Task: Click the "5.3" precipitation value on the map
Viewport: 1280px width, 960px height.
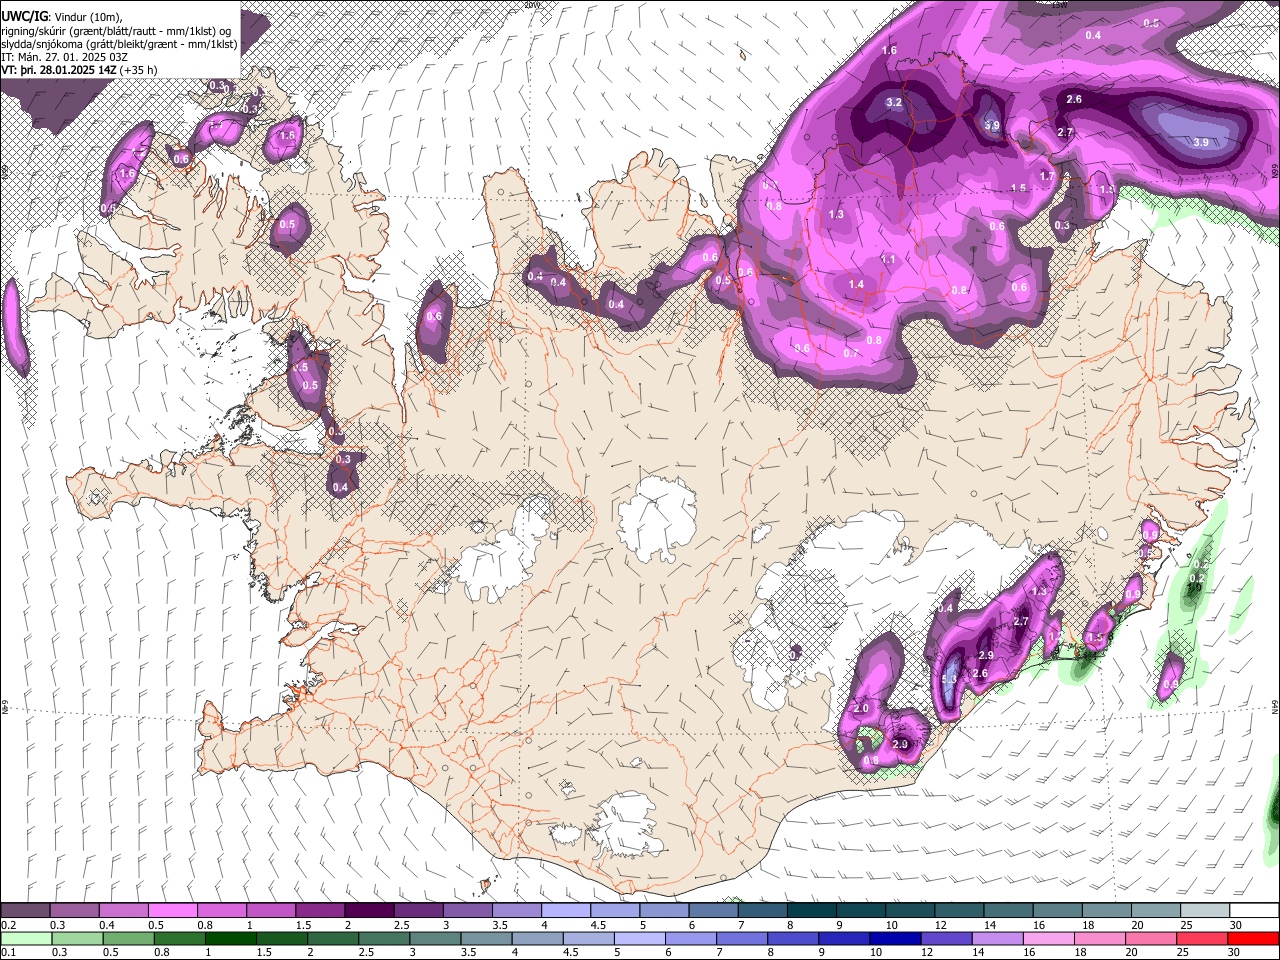Action: pos(950,680)
